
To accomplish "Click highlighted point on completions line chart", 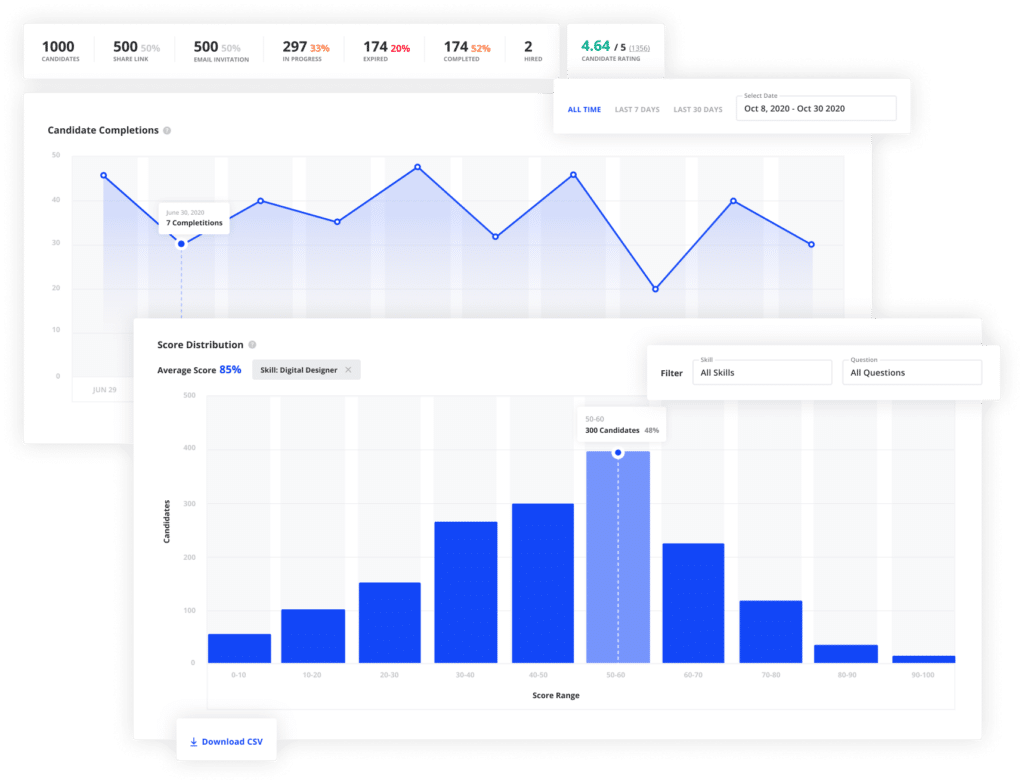I will click(x=181, y=244).
